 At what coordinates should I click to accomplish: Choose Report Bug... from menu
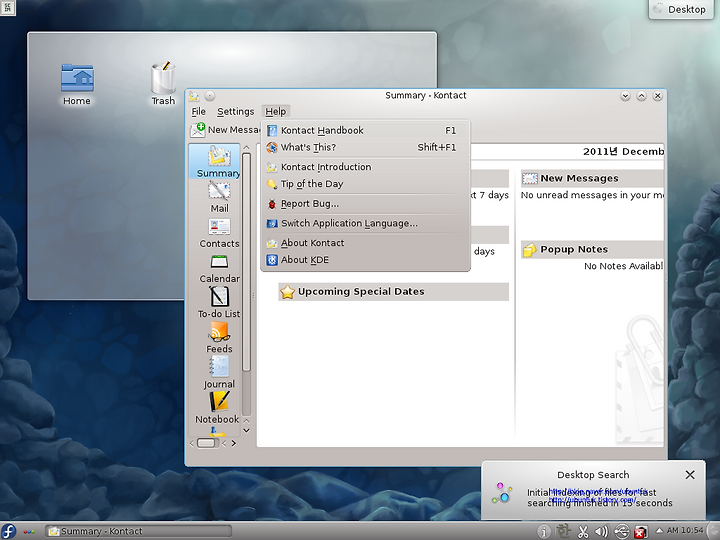[x=365, y=203]
